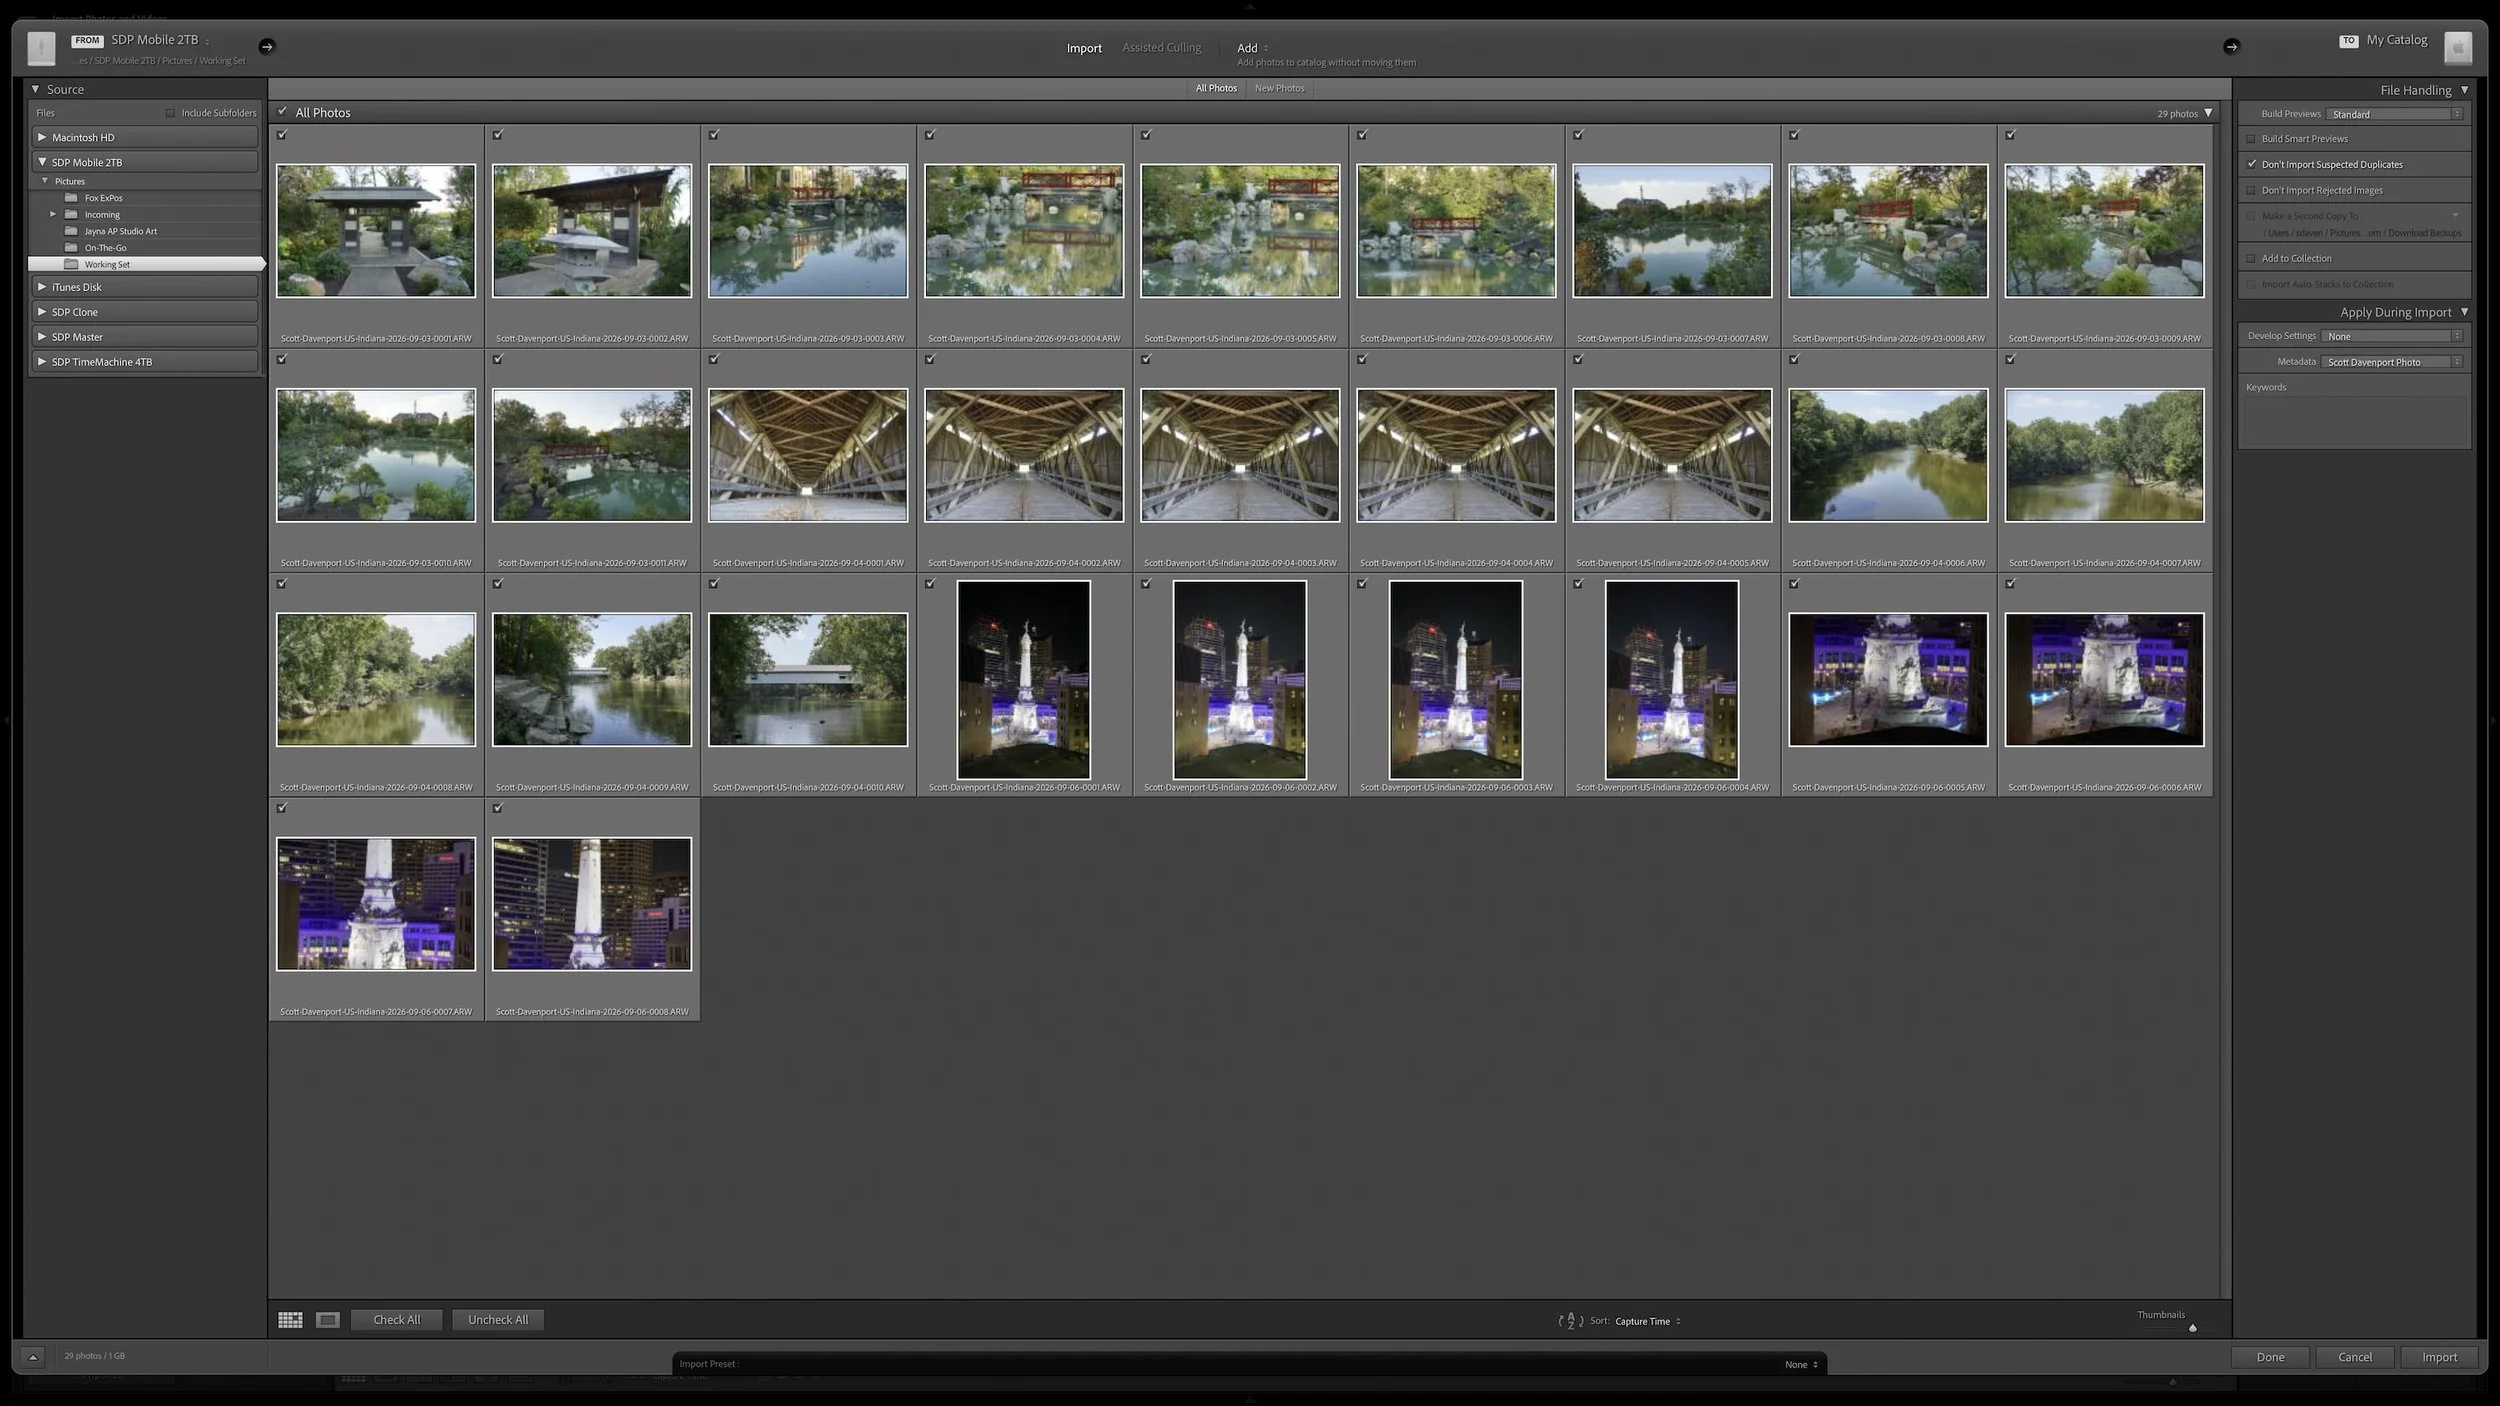Image resolution: width=2500 pixels, height=1406 pixels.
Task: Switch to the New Photos tab
Action: (1279, 88)
